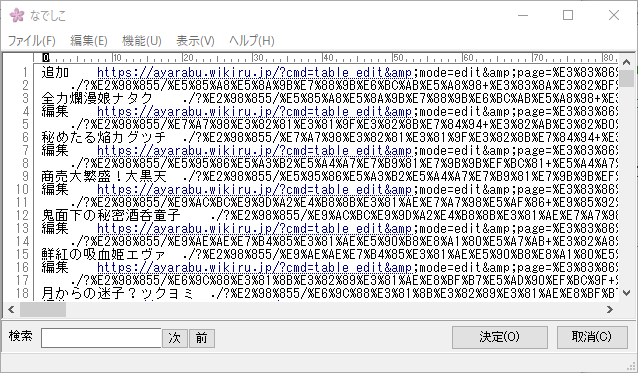
Task: Click line number 14 in the gutter
Action: pyautogui.click(x=22, y=242)
